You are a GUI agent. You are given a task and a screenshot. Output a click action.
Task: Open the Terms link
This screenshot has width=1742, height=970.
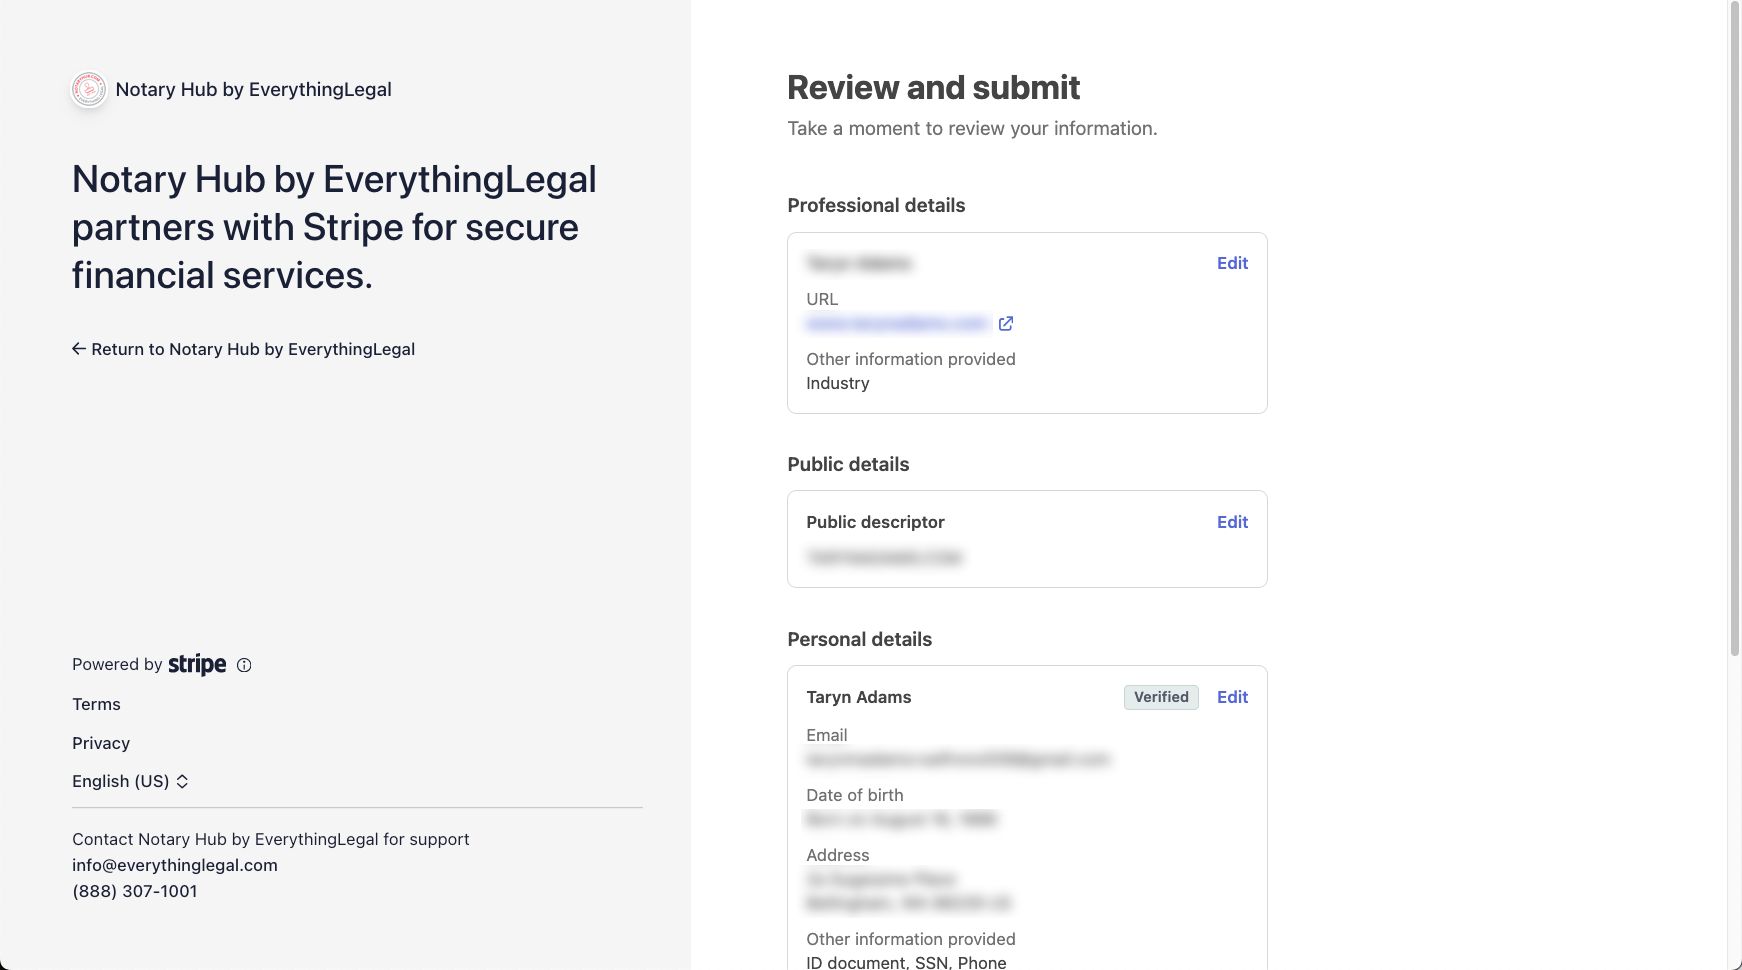tap(96, 704)
